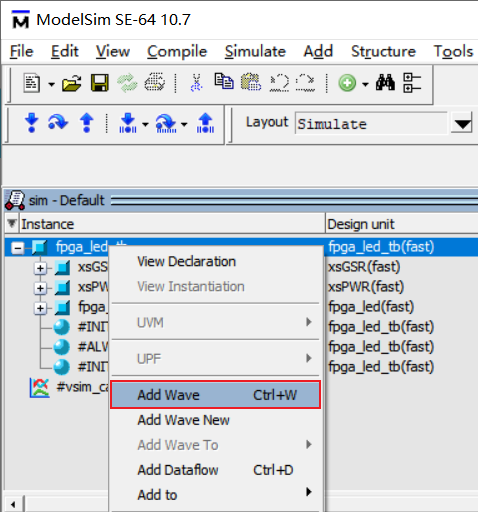This screenshot has width=478, height=512.
Task: Click the Copy icon in toolbar
Action: [224, 81]
